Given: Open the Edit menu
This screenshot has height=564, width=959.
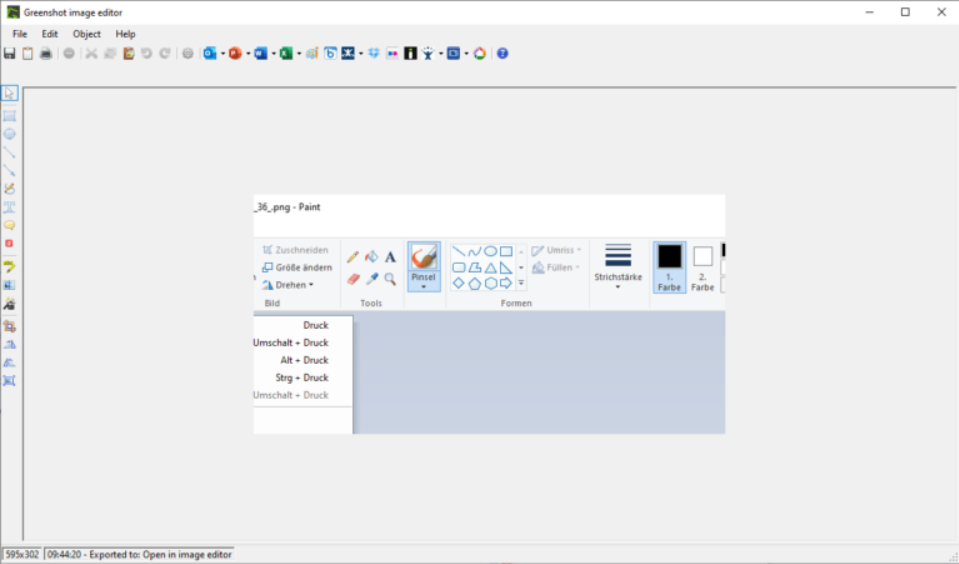Looking at the screenshot, I should coord(50,34).
